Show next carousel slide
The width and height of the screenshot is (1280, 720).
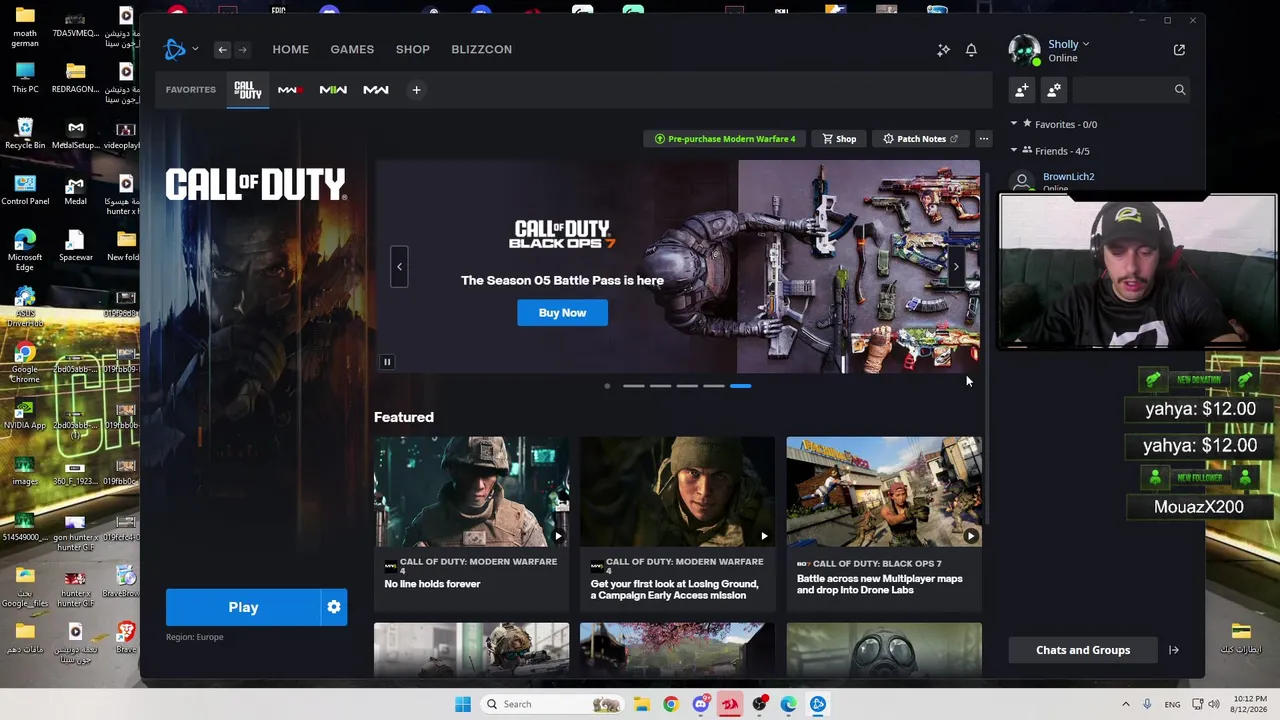point(955,267)
